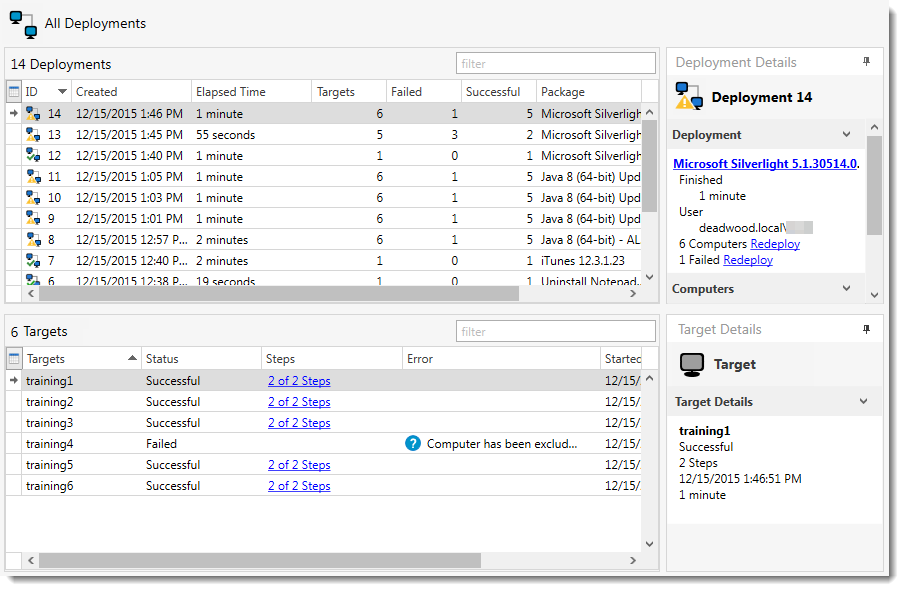Click the All Deployments header icon
Screen dimensions: 904x591
coord(23,24)
